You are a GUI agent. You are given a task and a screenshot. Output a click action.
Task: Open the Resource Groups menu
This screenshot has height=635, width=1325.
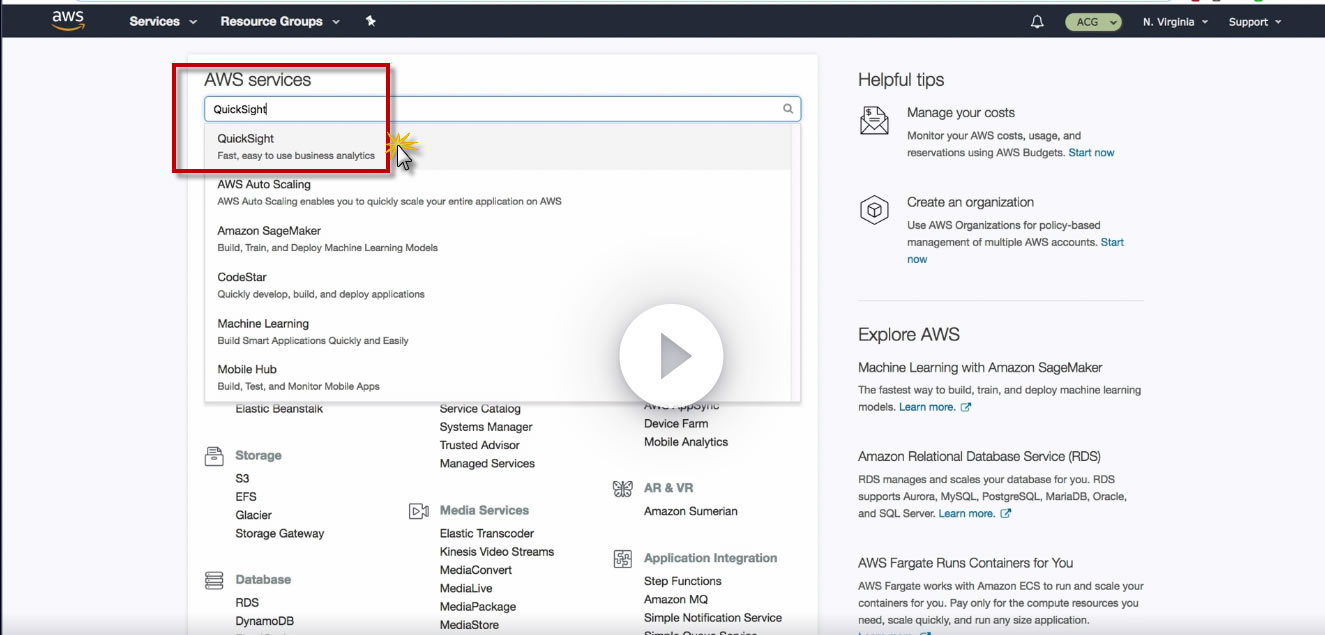pos(280,21)
